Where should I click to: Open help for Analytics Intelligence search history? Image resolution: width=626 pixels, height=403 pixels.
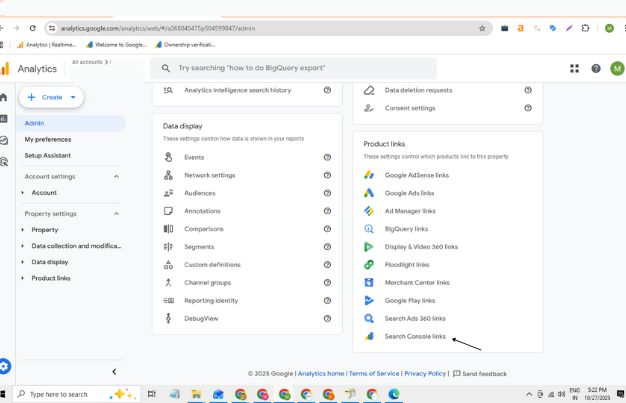tap(327, 90)
